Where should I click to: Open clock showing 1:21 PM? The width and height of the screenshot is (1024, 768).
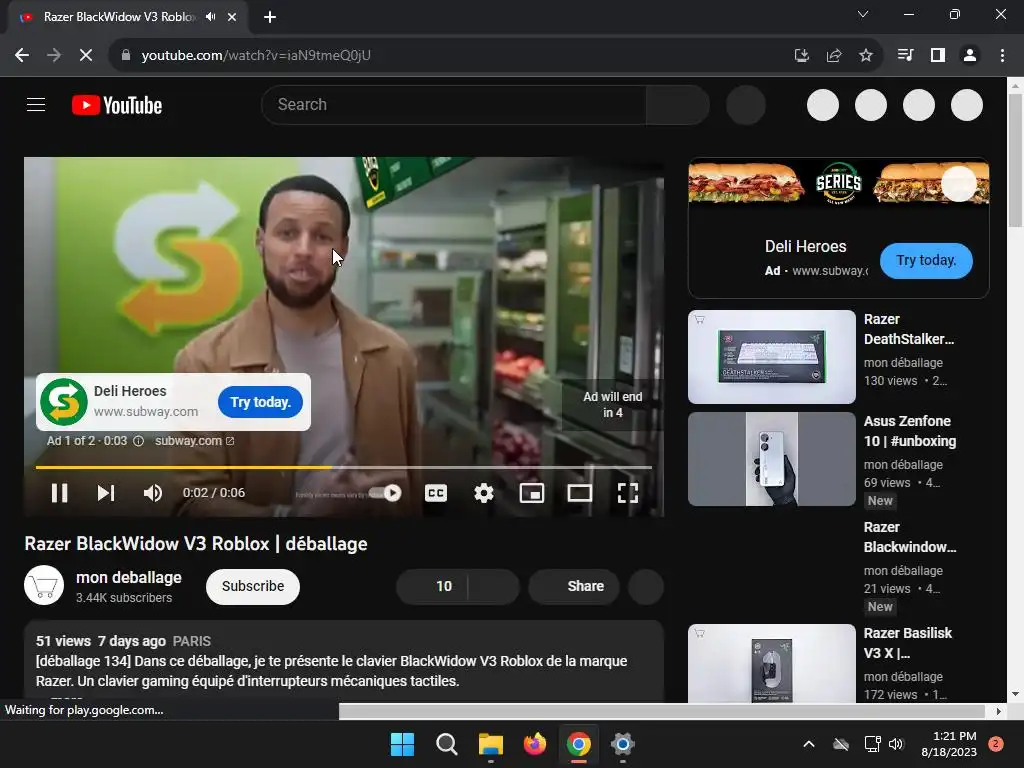pos(949,744)
